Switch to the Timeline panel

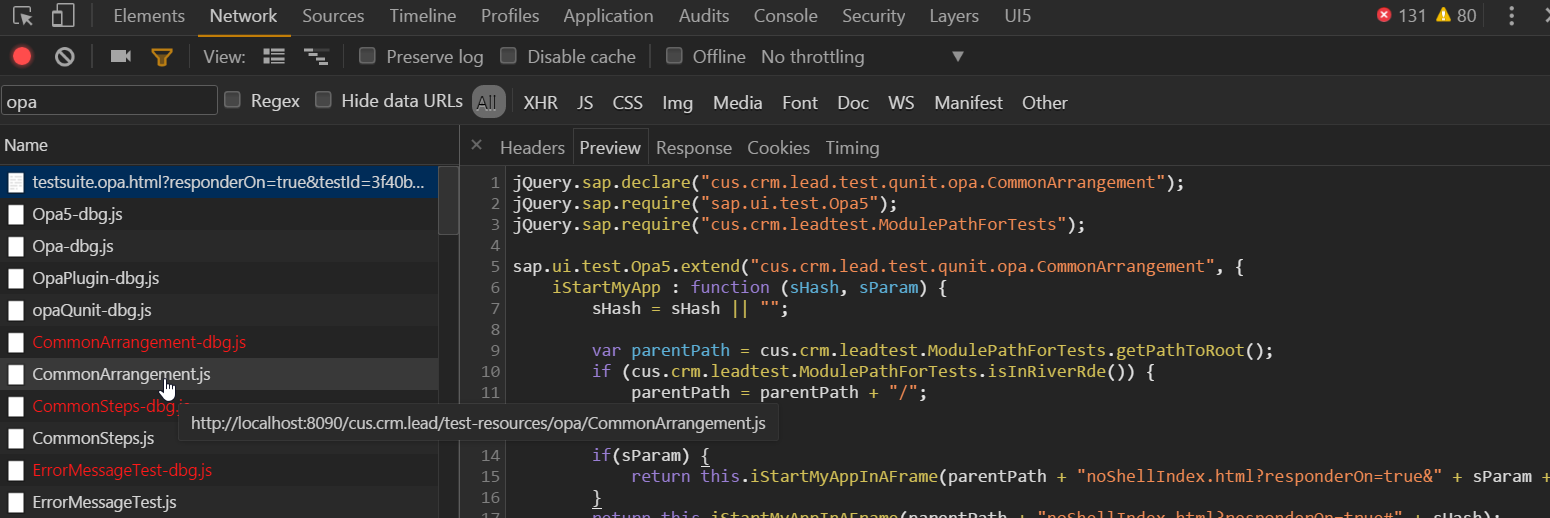point(423,16)
